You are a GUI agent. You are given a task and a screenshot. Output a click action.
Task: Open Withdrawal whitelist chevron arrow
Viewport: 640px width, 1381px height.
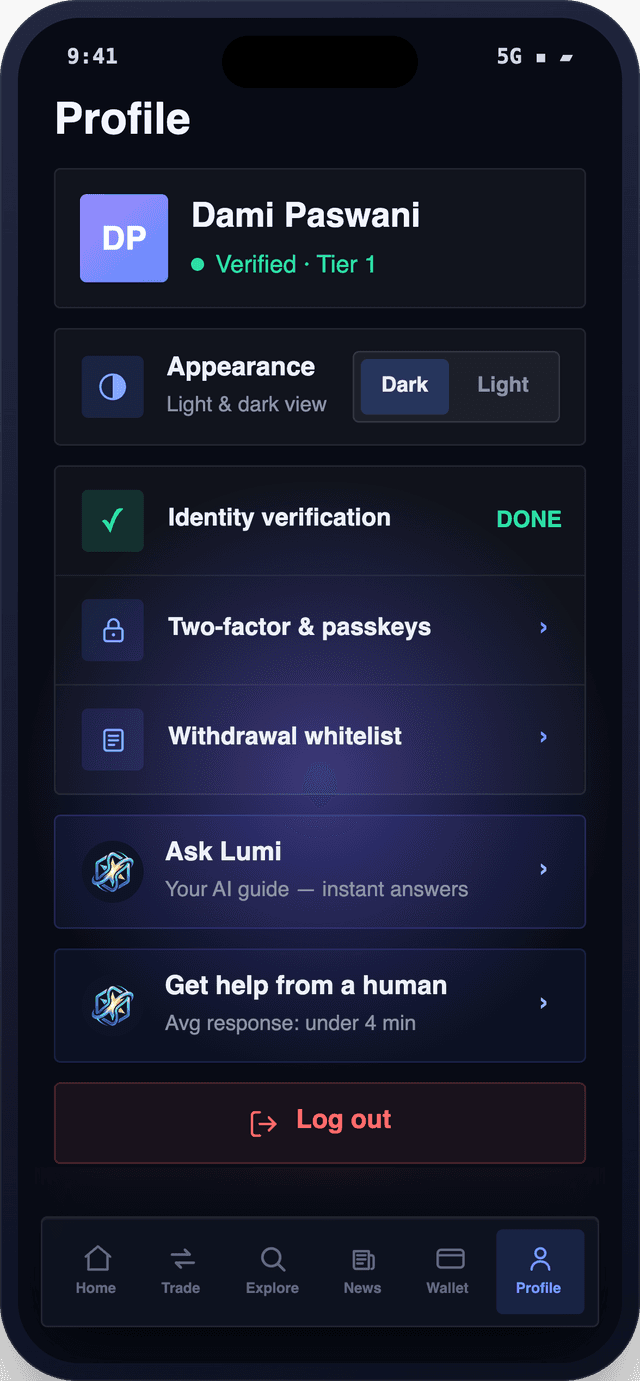point(544,737)
